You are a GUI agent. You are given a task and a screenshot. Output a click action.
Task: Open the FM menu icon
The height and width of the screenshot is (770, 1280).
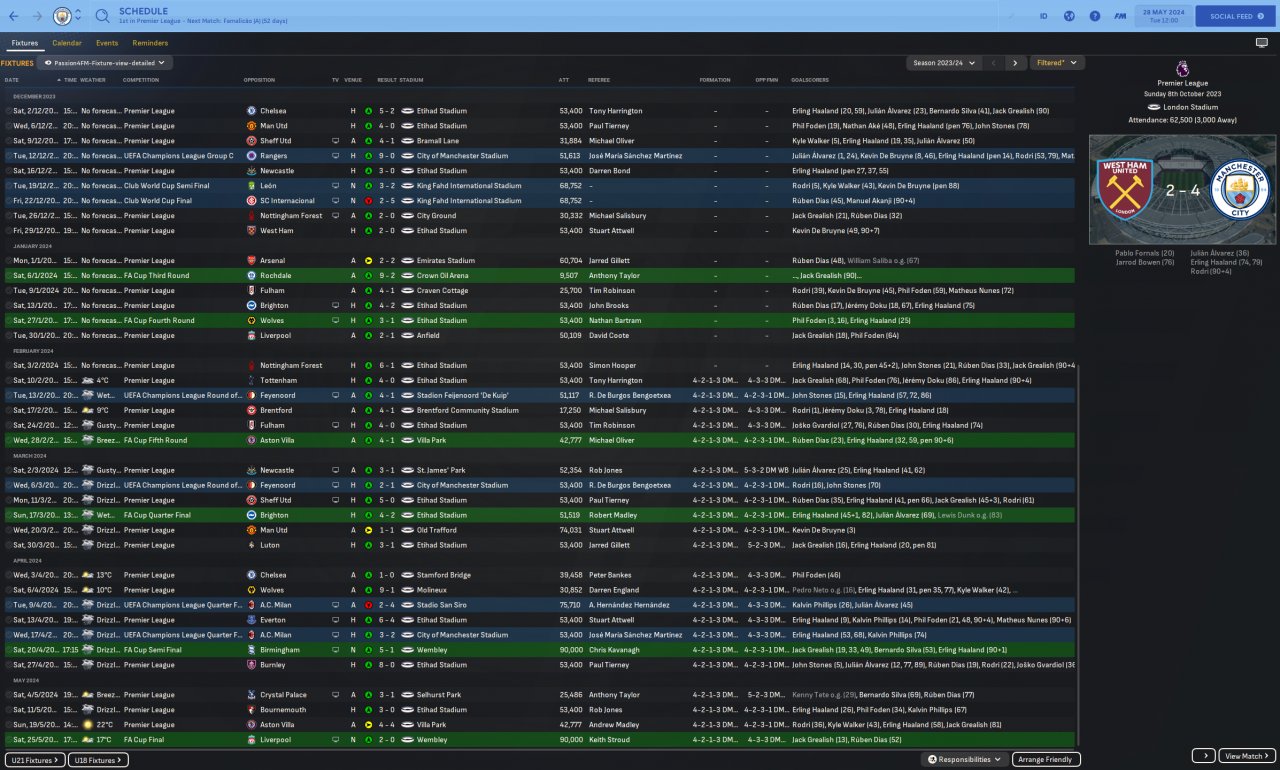[x=1121, y=16]
